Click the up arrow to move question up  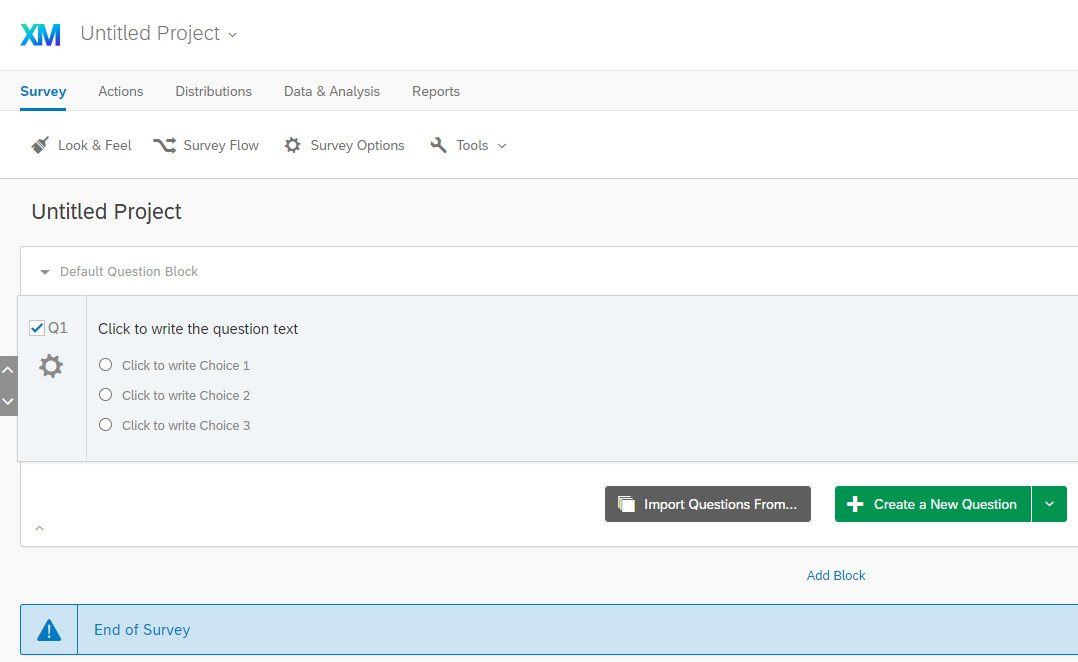coord(8,369)
